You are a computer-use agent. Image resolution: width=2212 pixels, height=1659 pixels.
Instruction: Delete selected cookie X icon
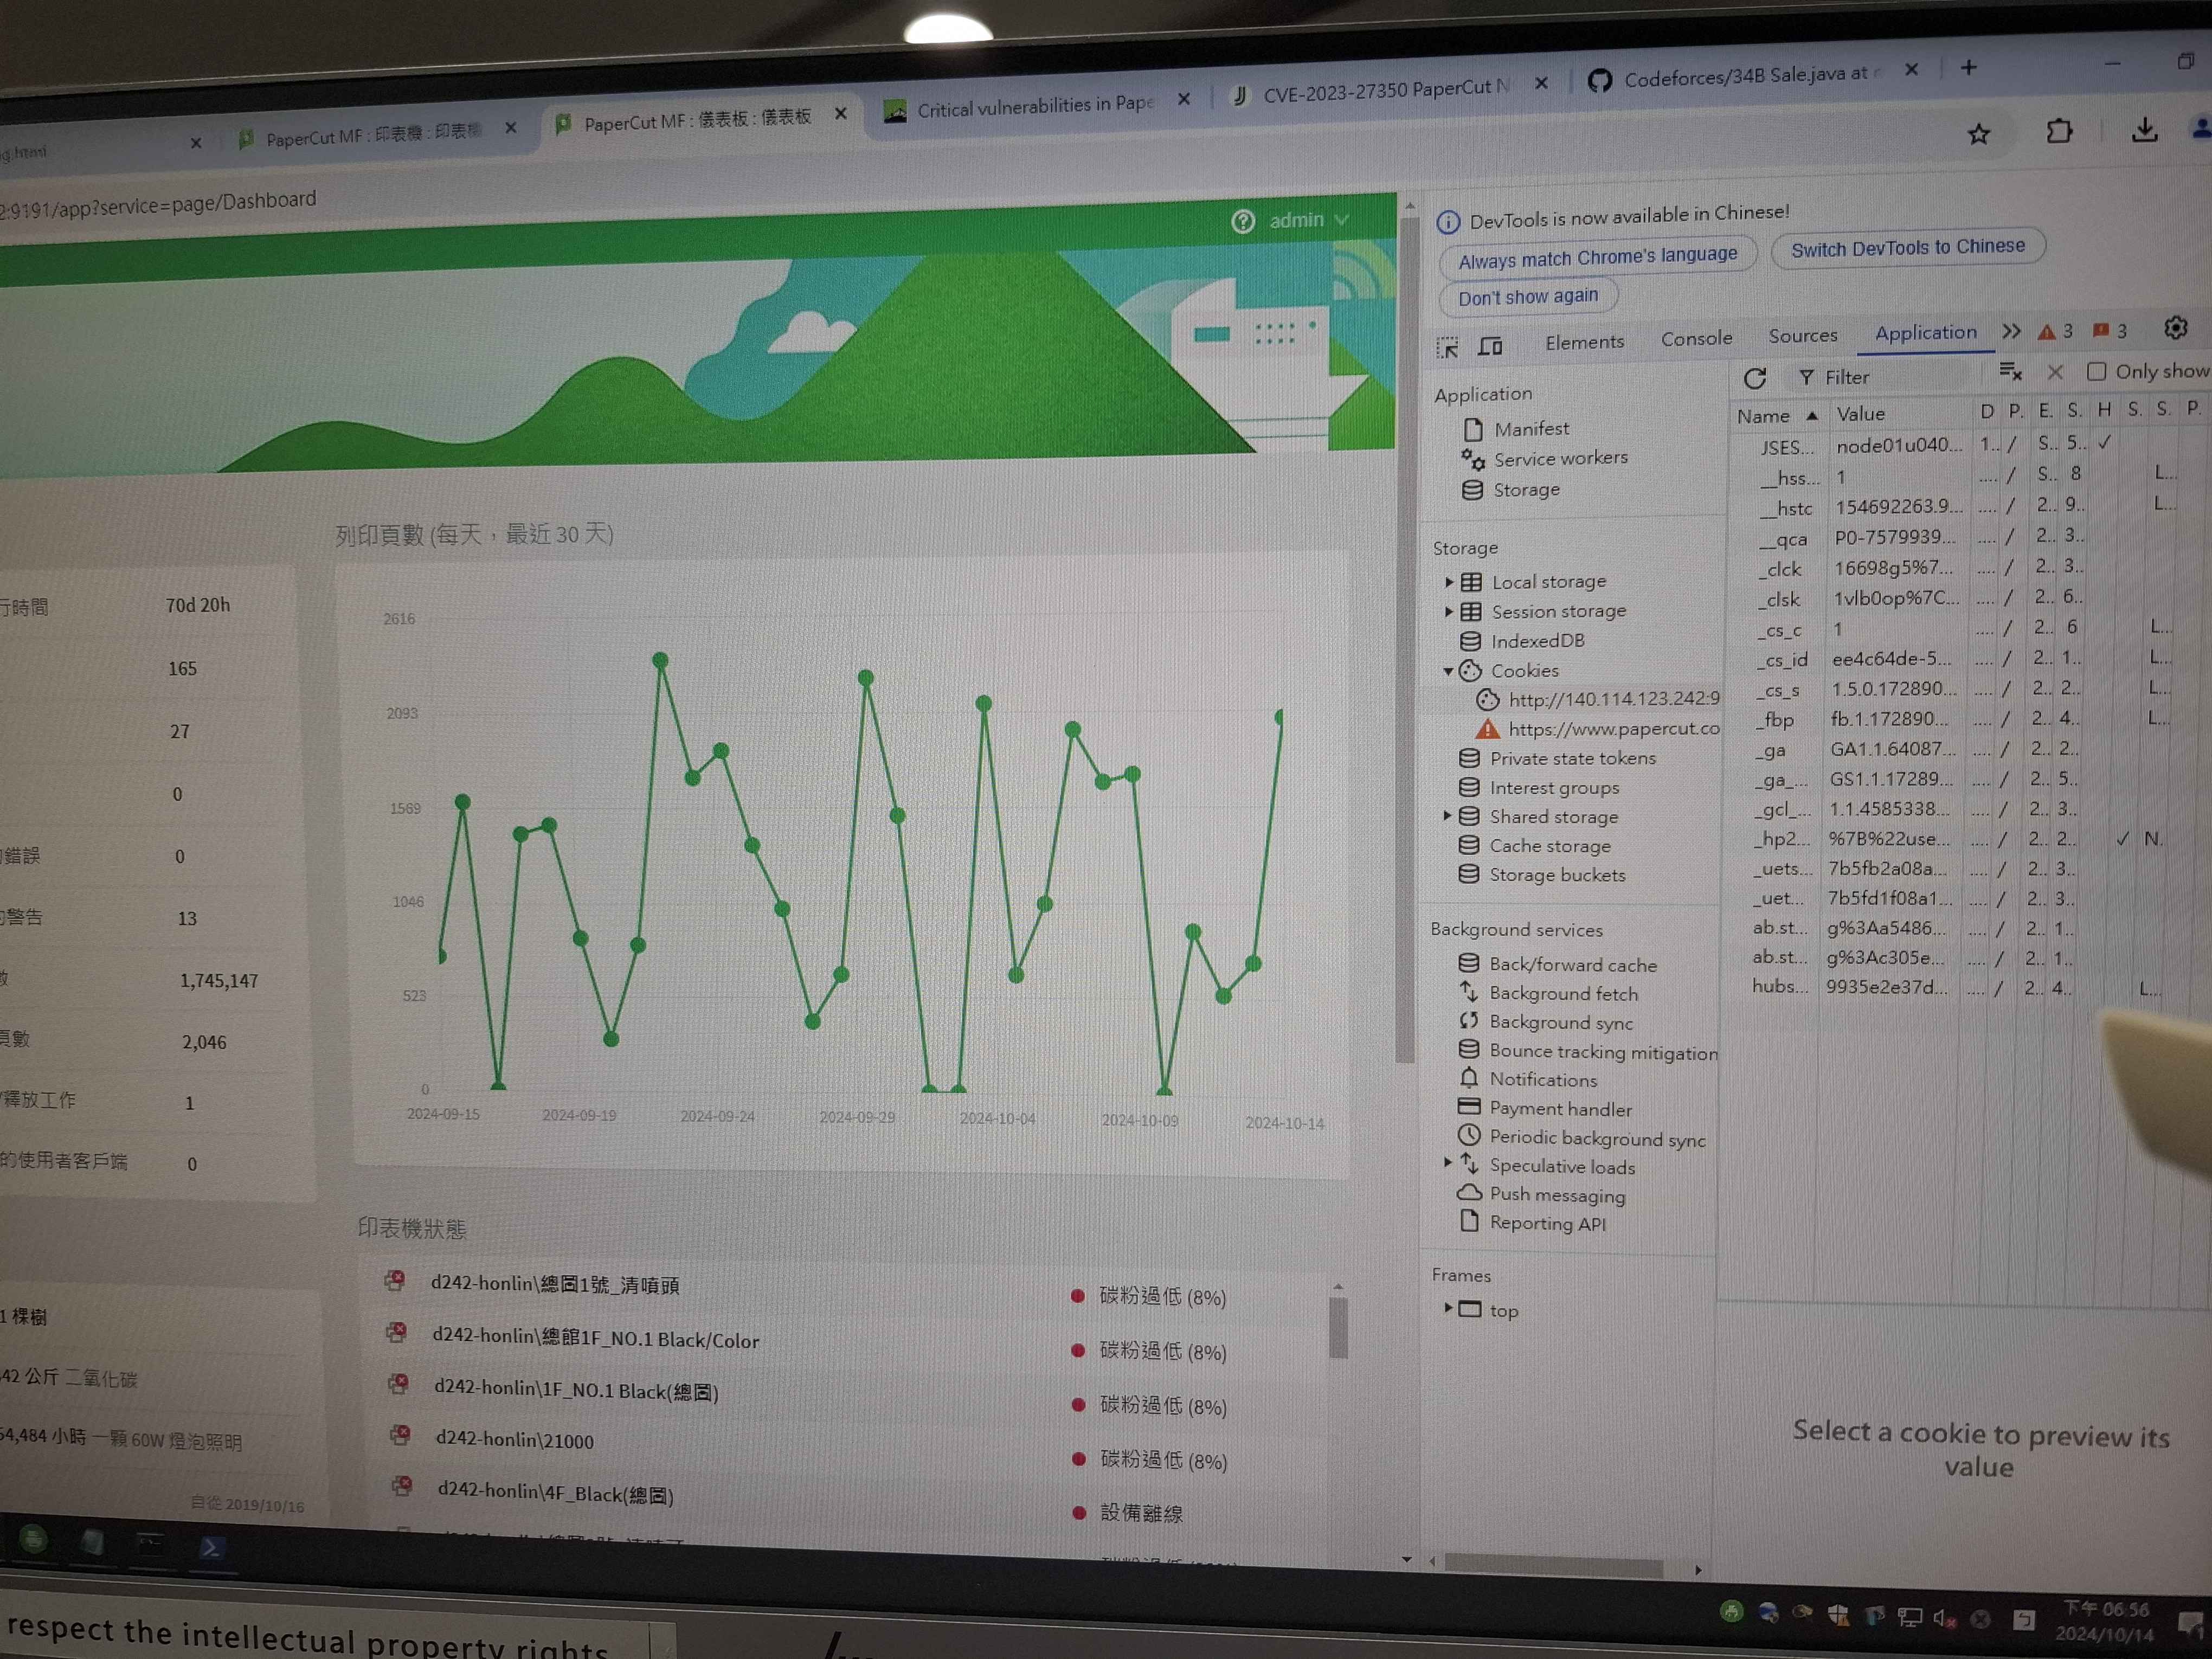tap(2055, 372)
